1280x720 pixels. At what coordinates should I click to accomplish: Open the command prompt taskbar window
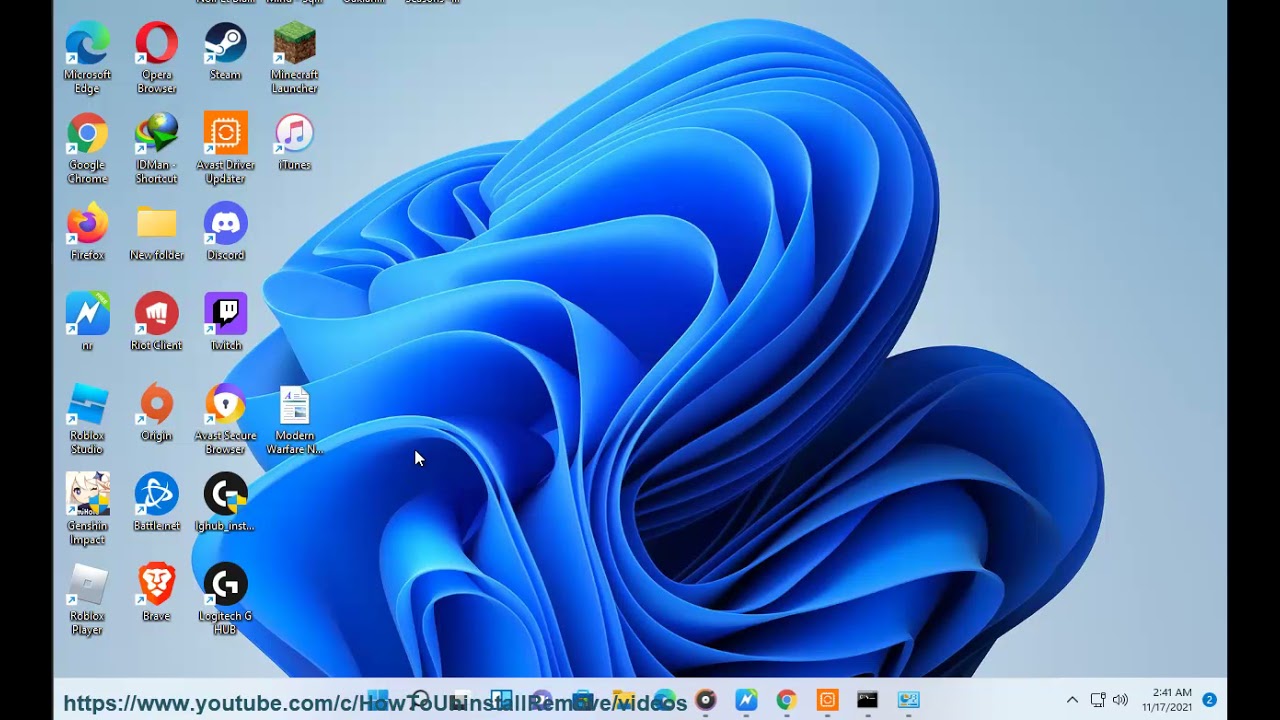(x=867, y=700)
